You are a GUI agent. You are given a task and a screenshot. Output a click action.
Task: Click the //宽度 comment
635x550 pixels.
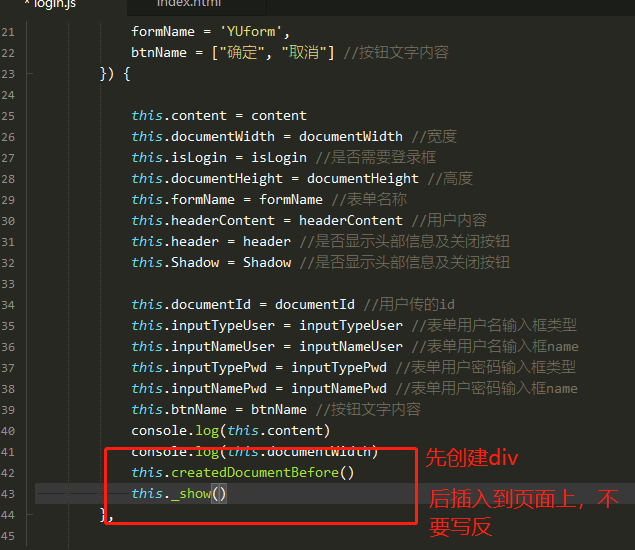pos(434,136)
